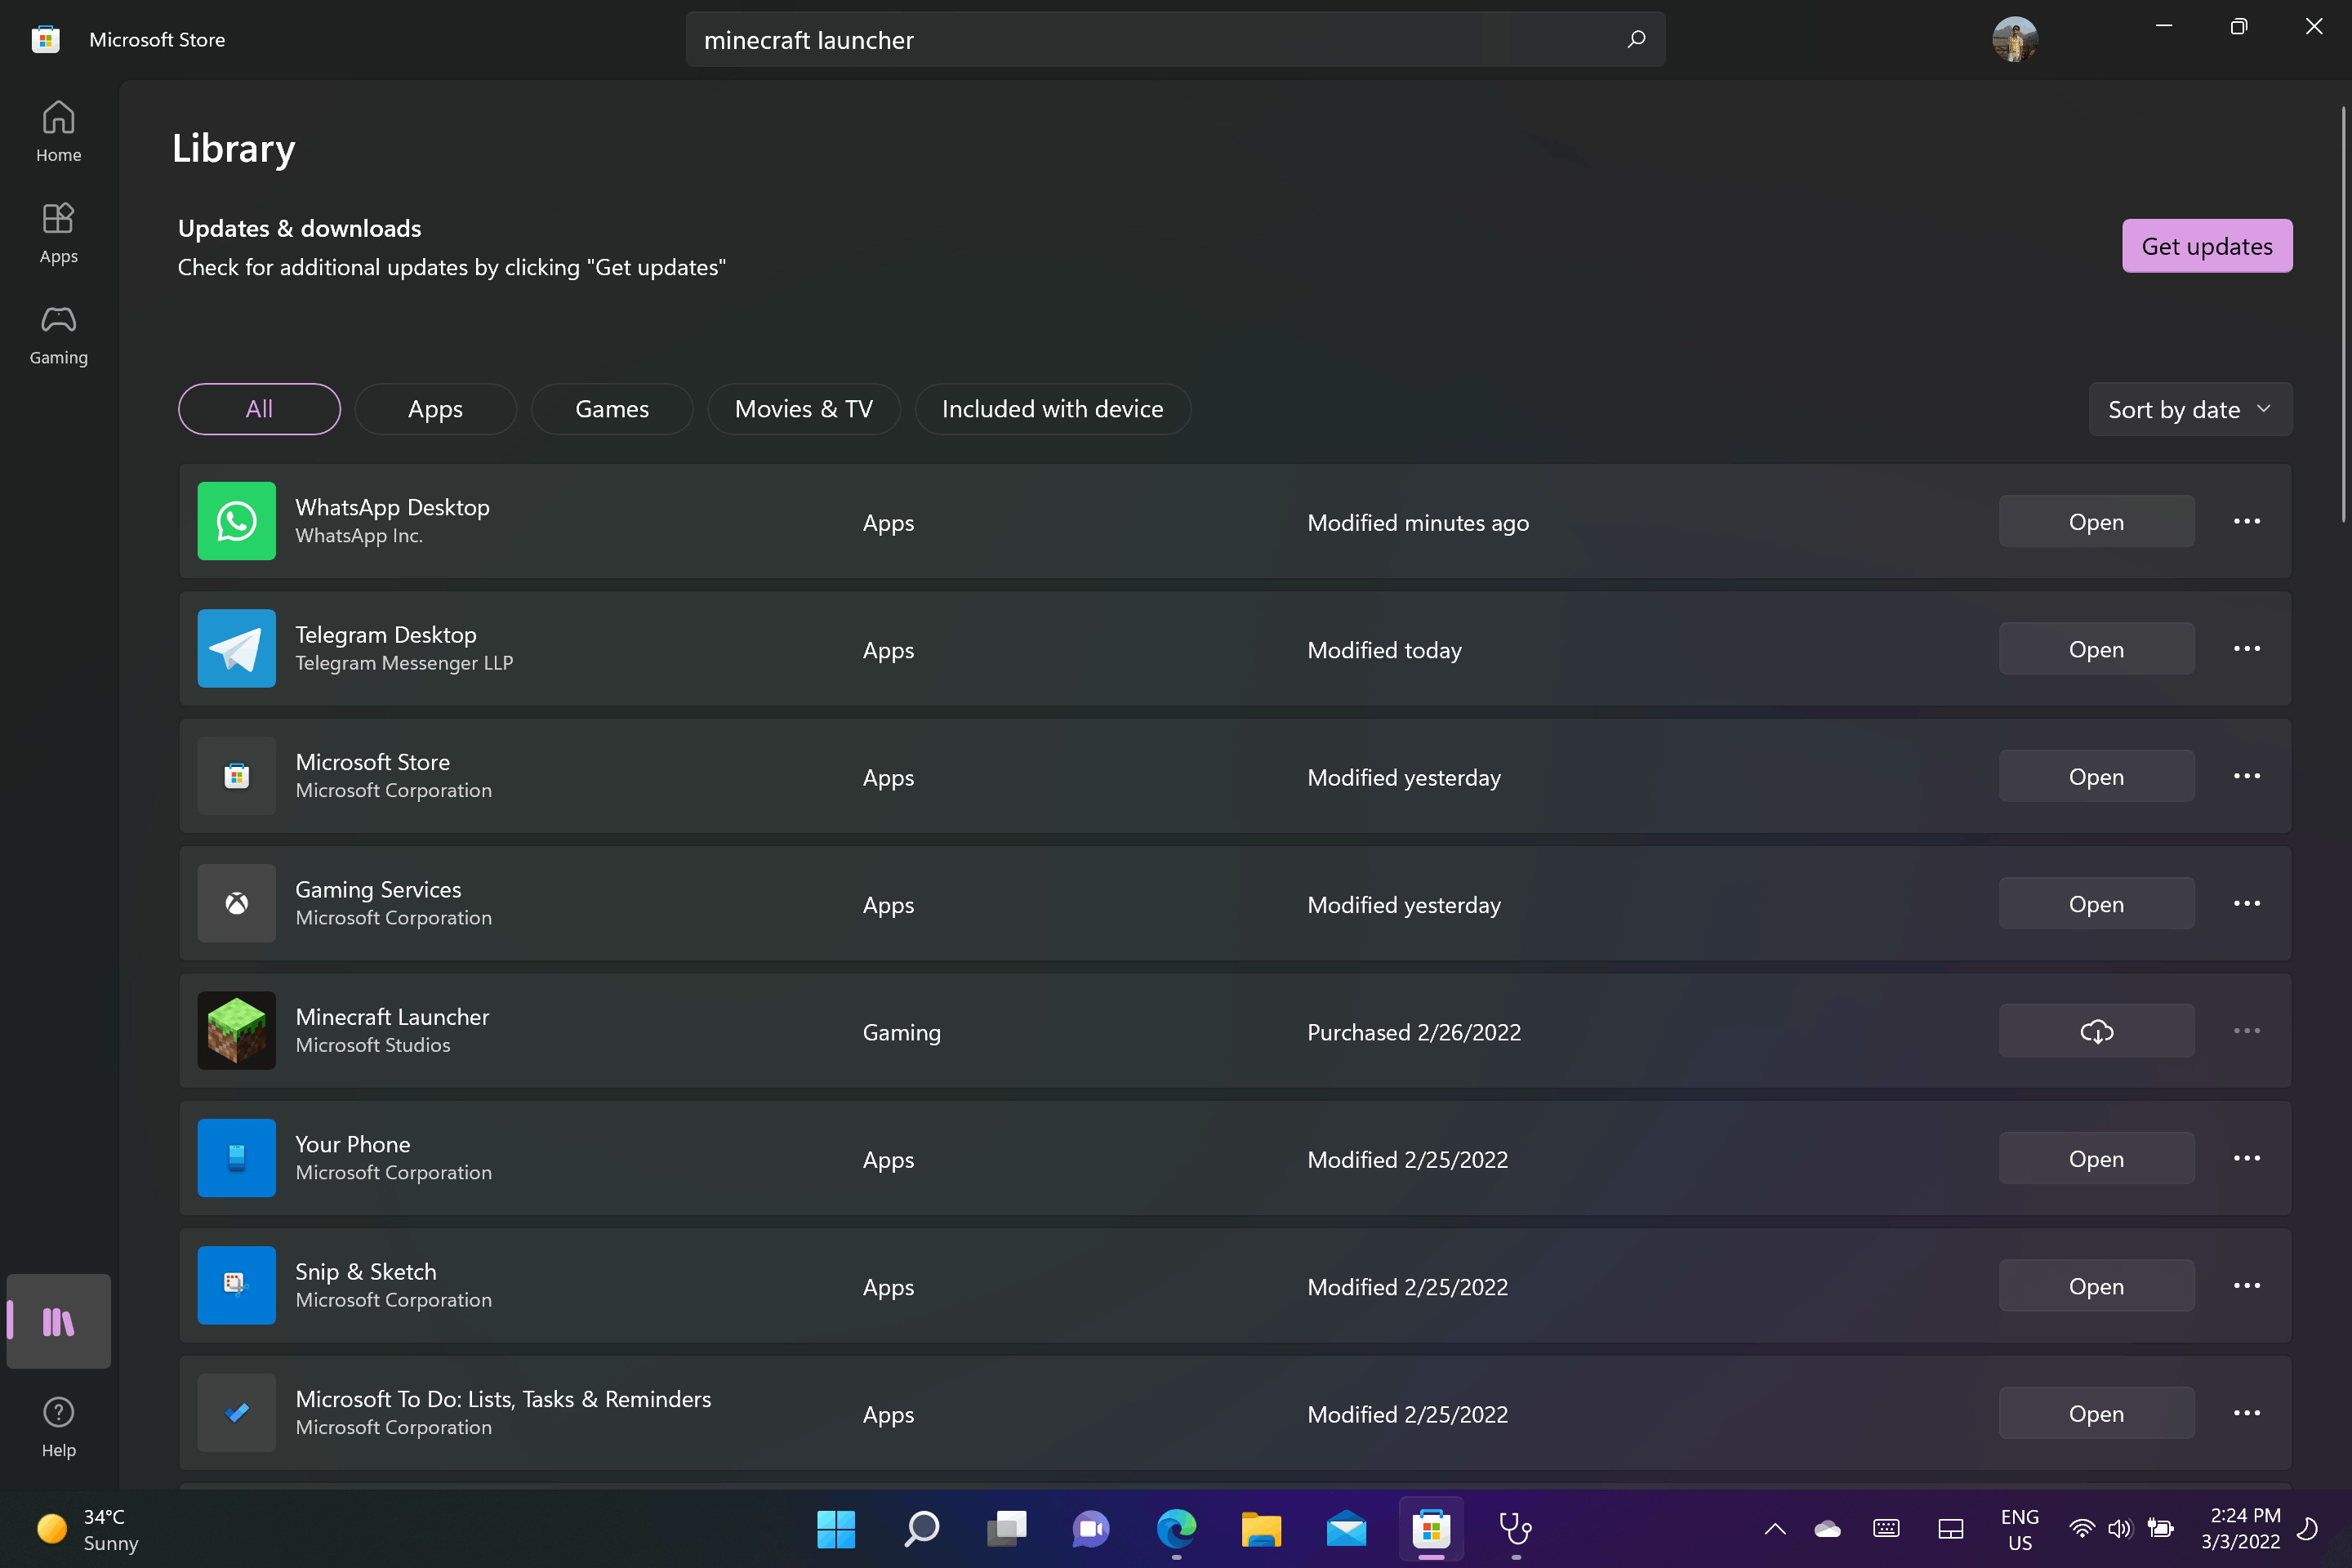Click the WhatsApp Desktop app icon
Viewport: 2352px width, 1568px height.
pyautogui.click(x=236, y=521)
